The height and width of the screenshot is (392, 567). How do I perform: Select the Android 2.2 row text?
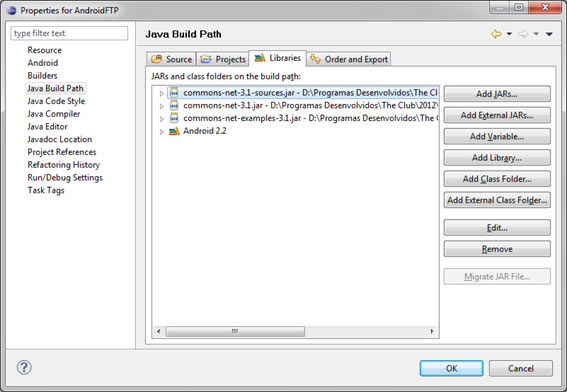(205, 131)
